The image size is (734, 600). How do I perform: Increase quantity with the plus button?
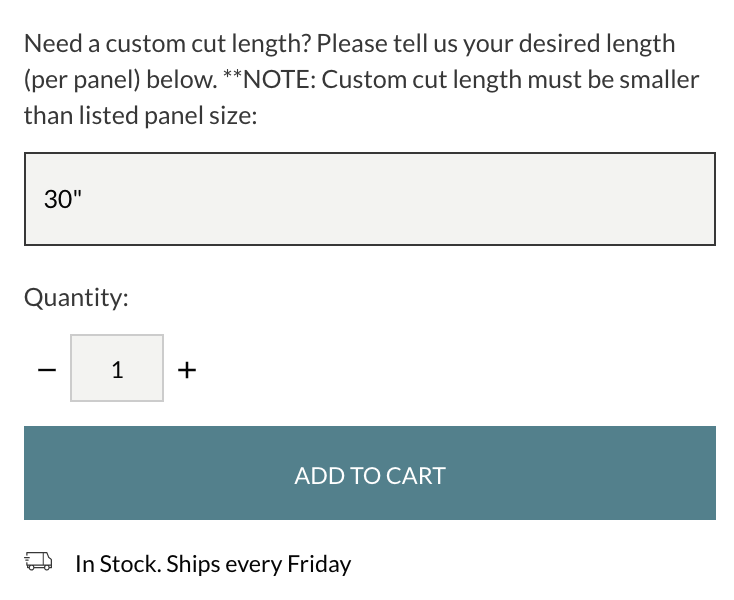pos(187,369)
